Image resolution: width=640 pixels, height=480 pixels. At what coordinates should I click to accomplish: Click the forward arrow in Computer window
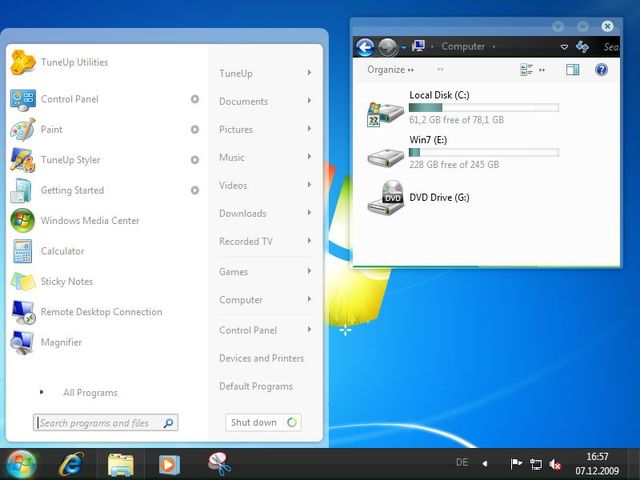pyautogui.click(x=387, y=47)
